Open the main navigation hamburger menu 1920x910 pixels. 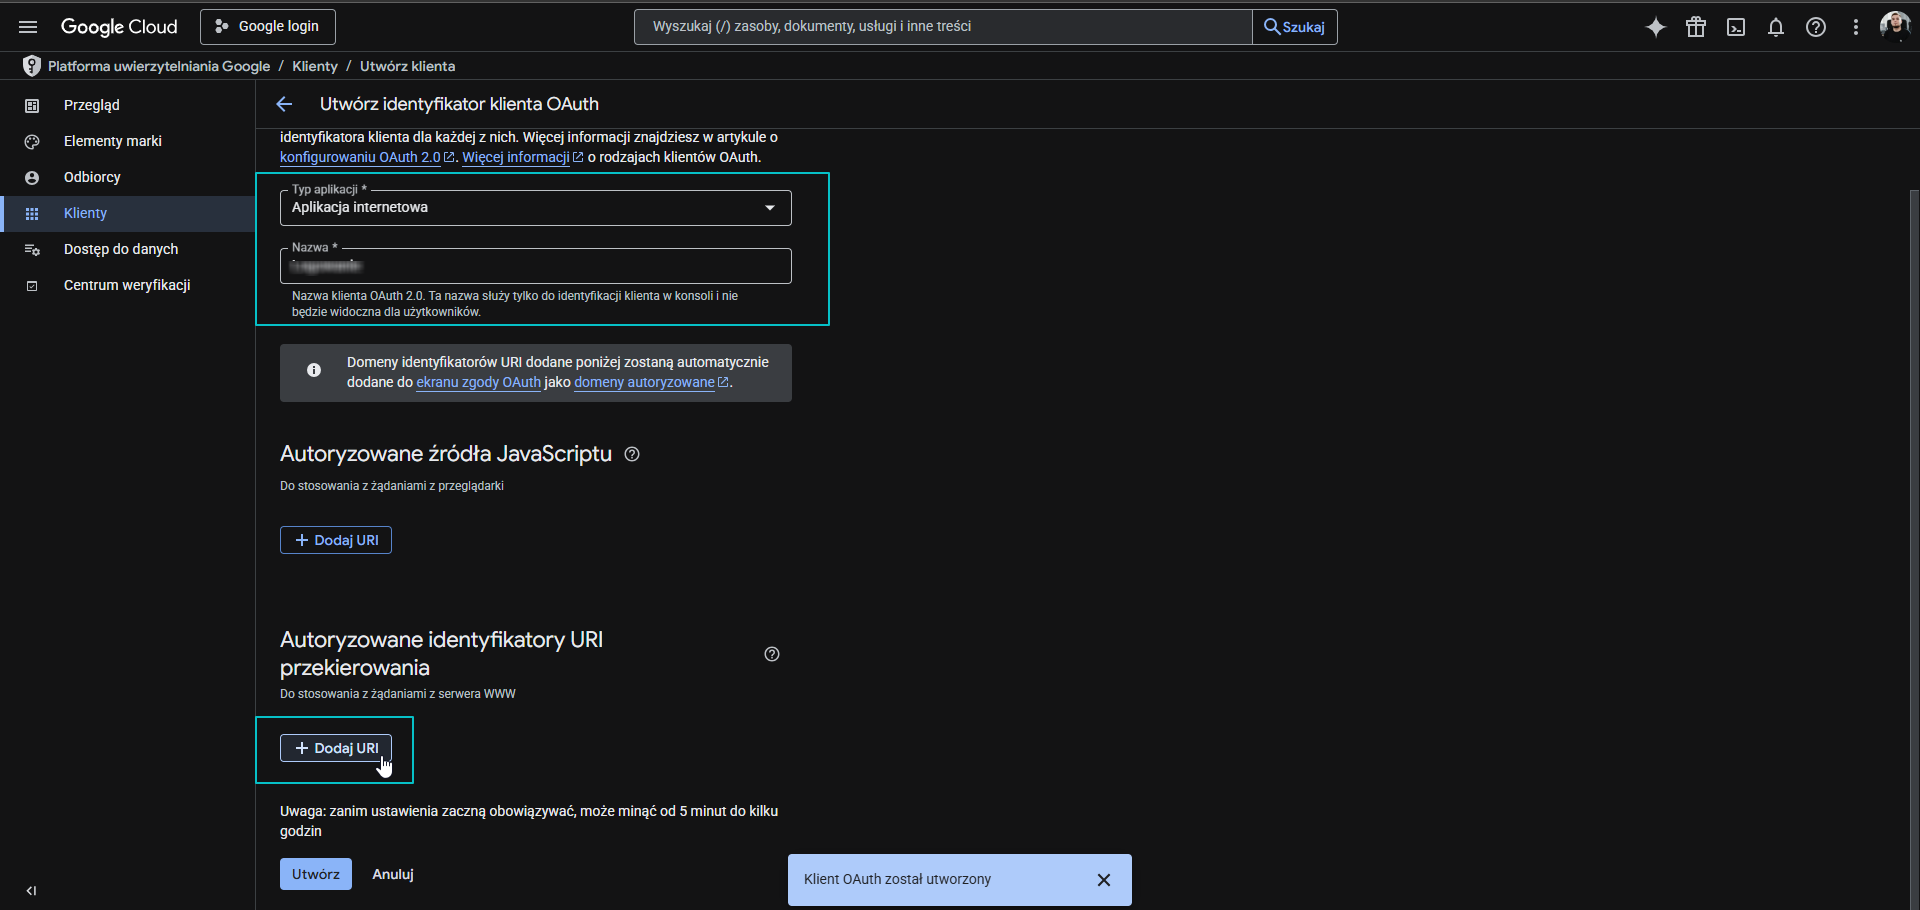(x=28, y=27)
